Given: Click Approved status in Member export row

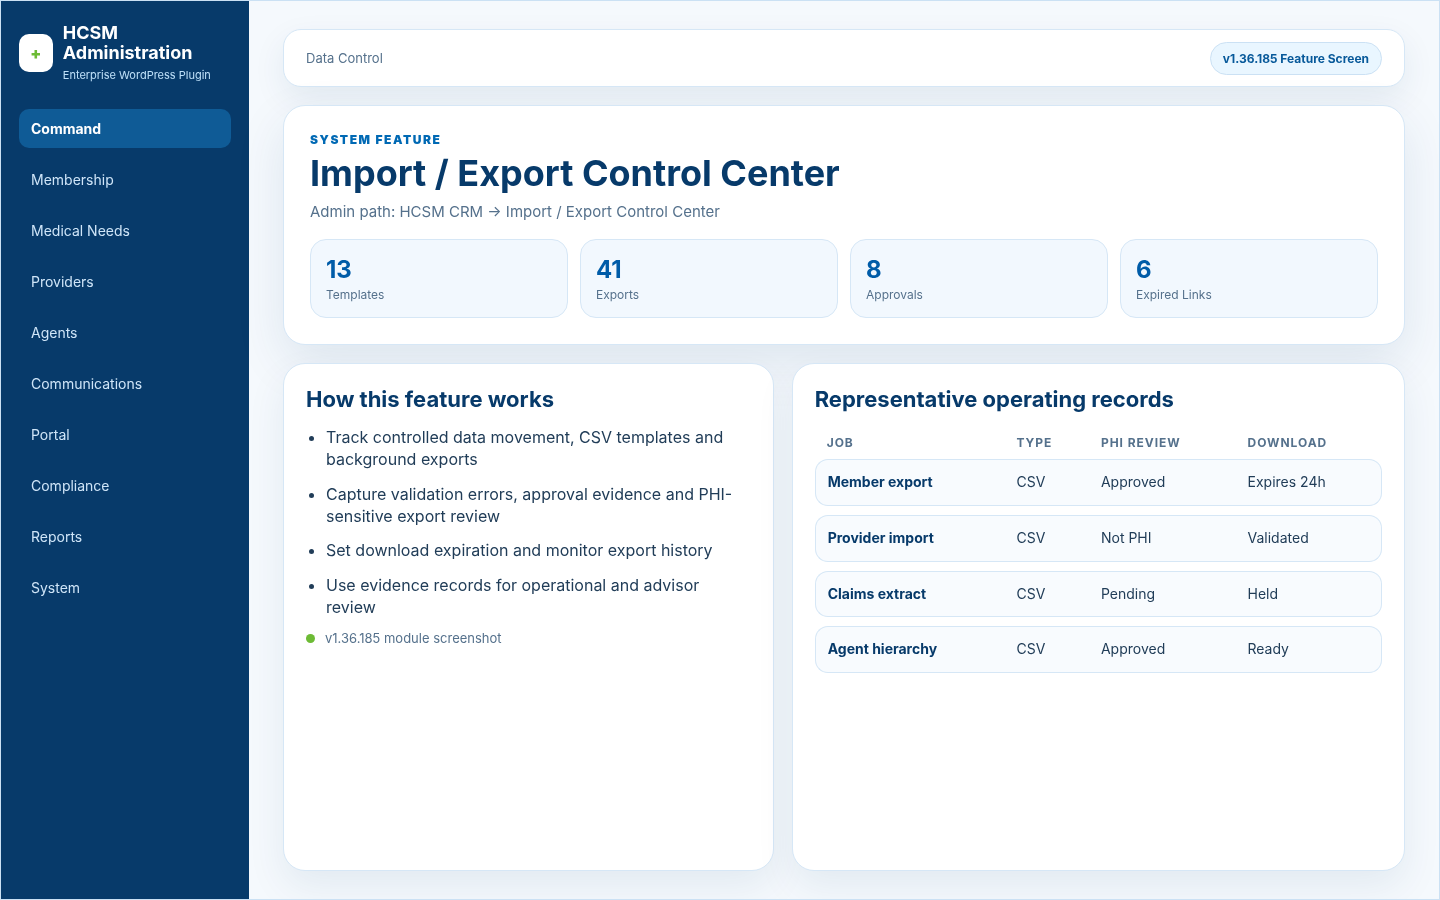Looking at the screenshot, I should [x=1133, y=482].
